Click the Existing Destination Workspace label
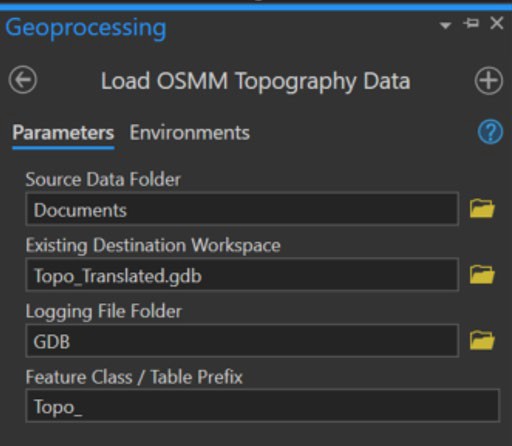This screenshot has height=446, width=512. 153,246
